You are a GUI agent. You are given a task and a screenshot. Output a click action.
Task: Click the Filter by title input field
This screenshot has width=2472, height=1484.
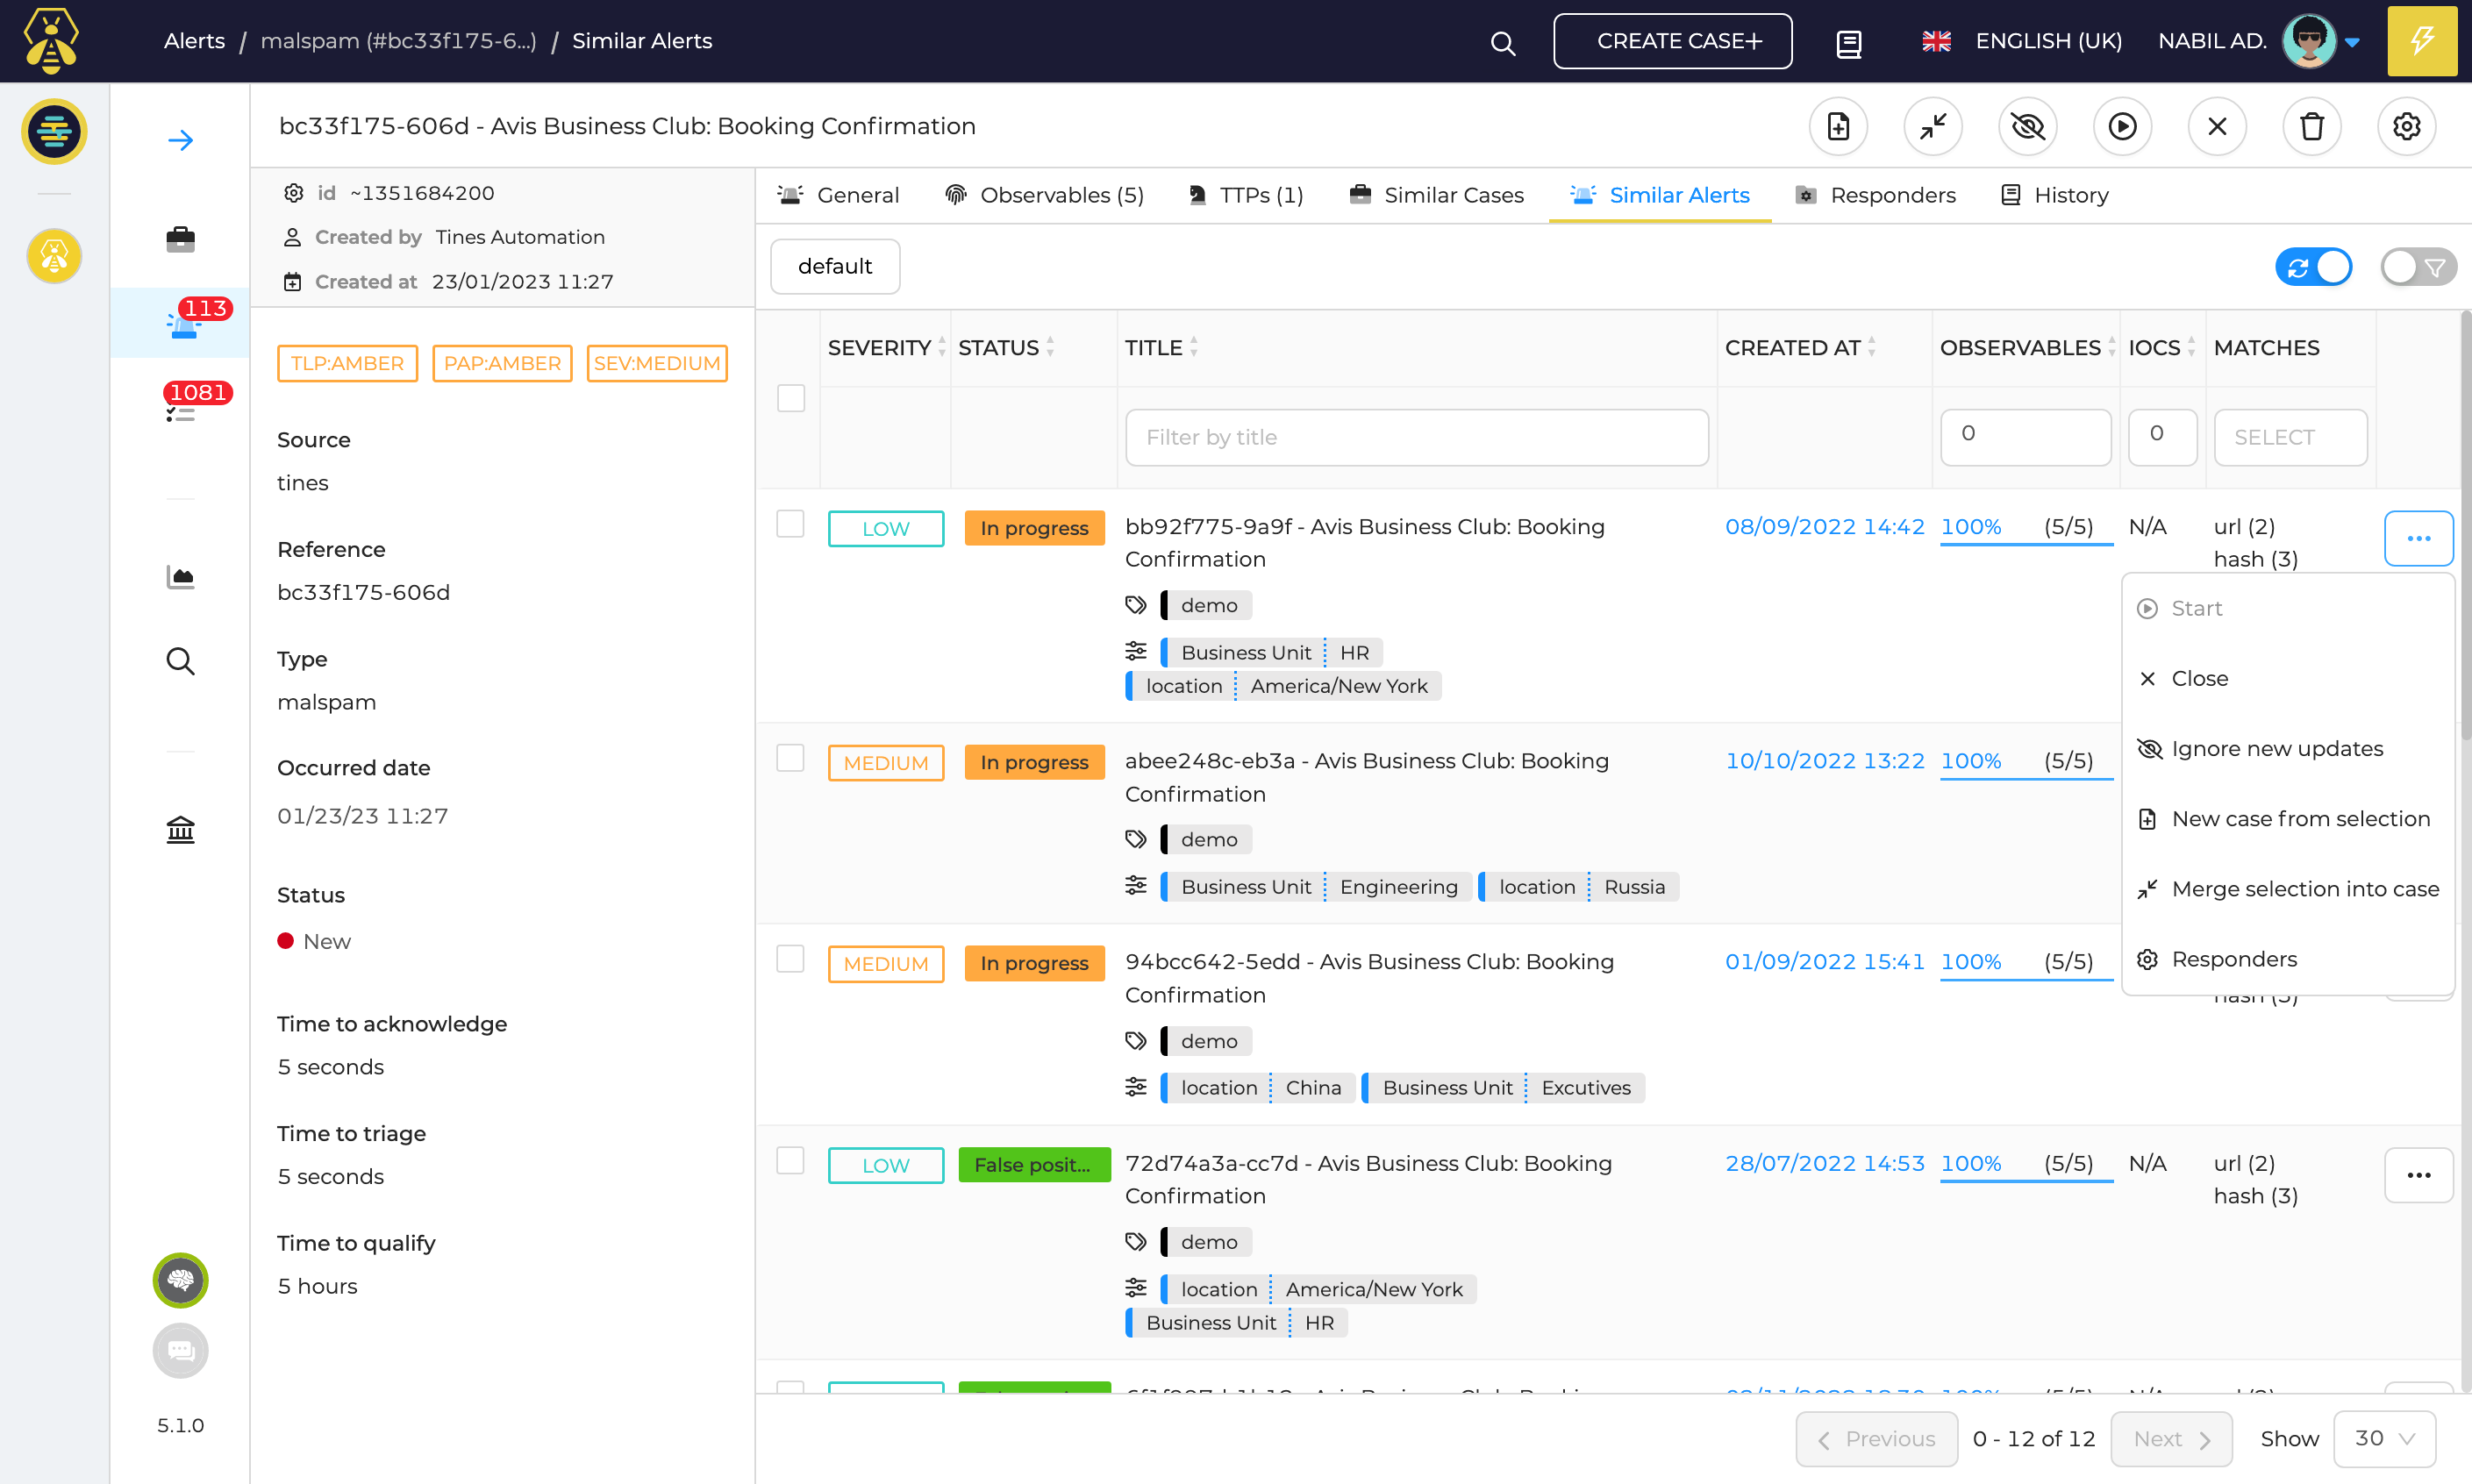1415,437
